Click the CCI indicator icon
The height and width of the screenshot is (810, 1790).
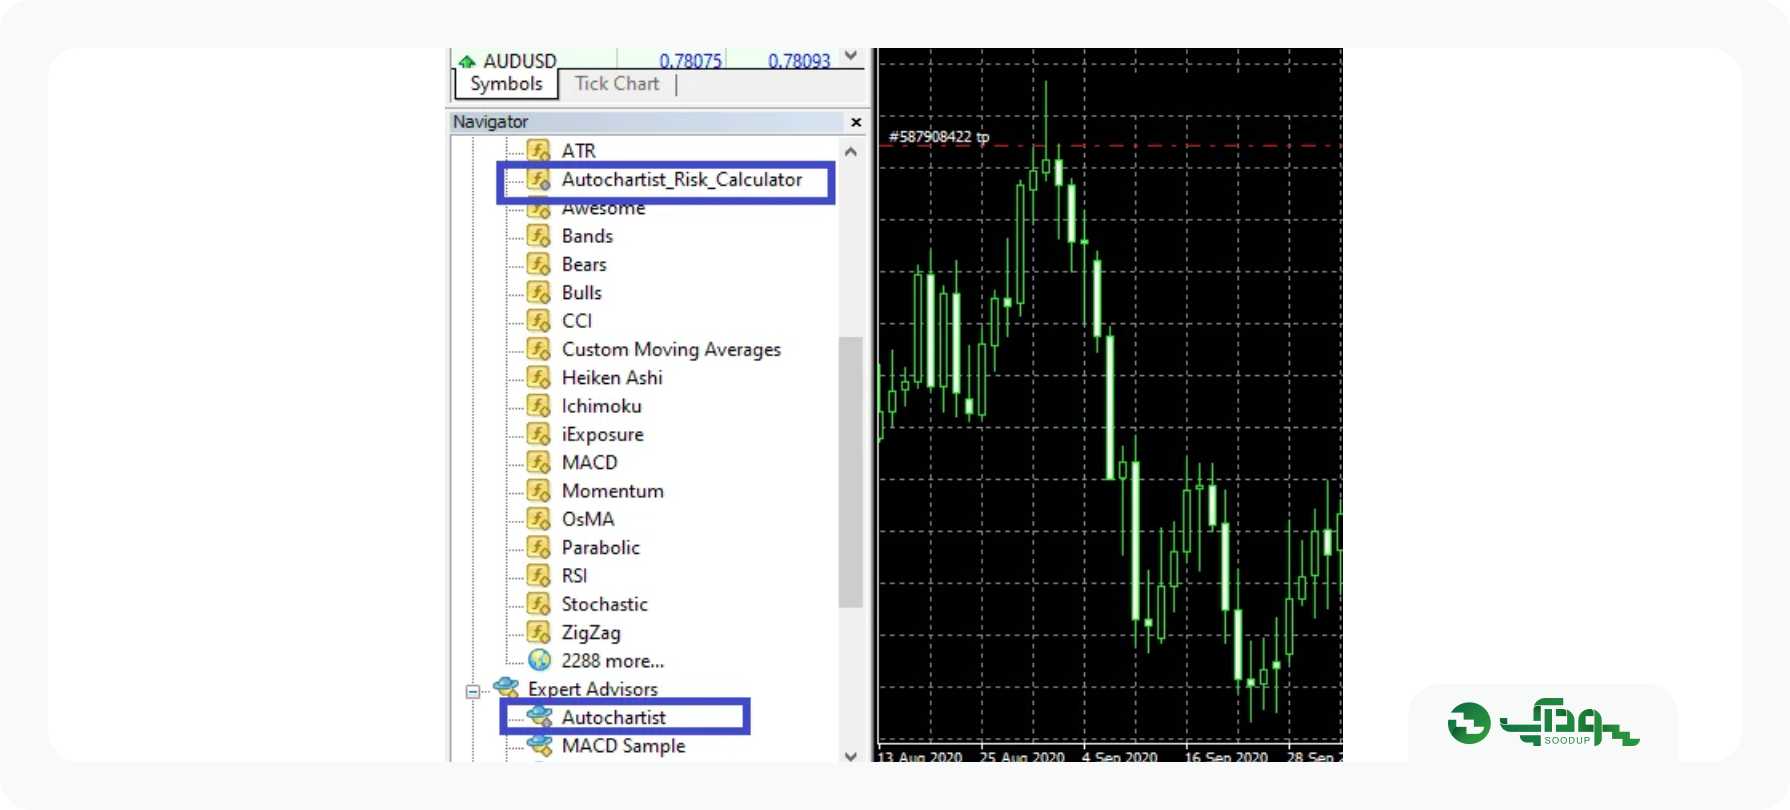[x=539, y=321]
